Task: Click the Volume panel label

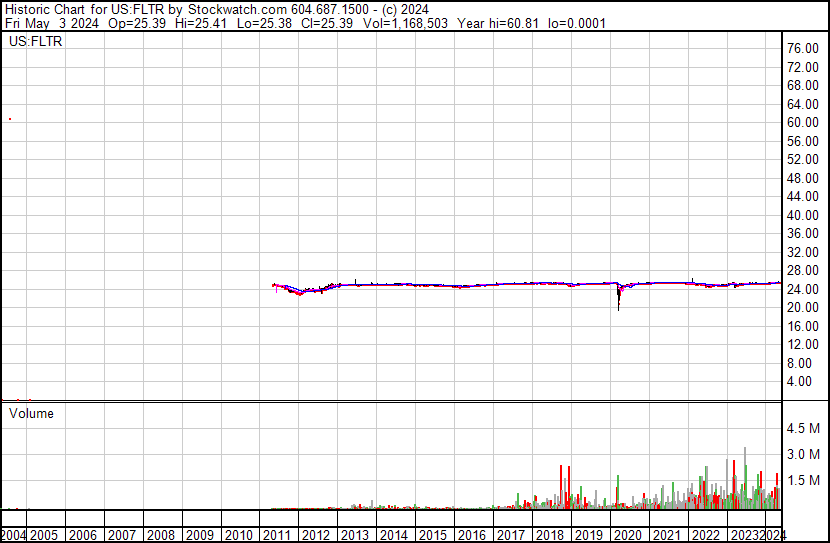Action: pos(31,413)
